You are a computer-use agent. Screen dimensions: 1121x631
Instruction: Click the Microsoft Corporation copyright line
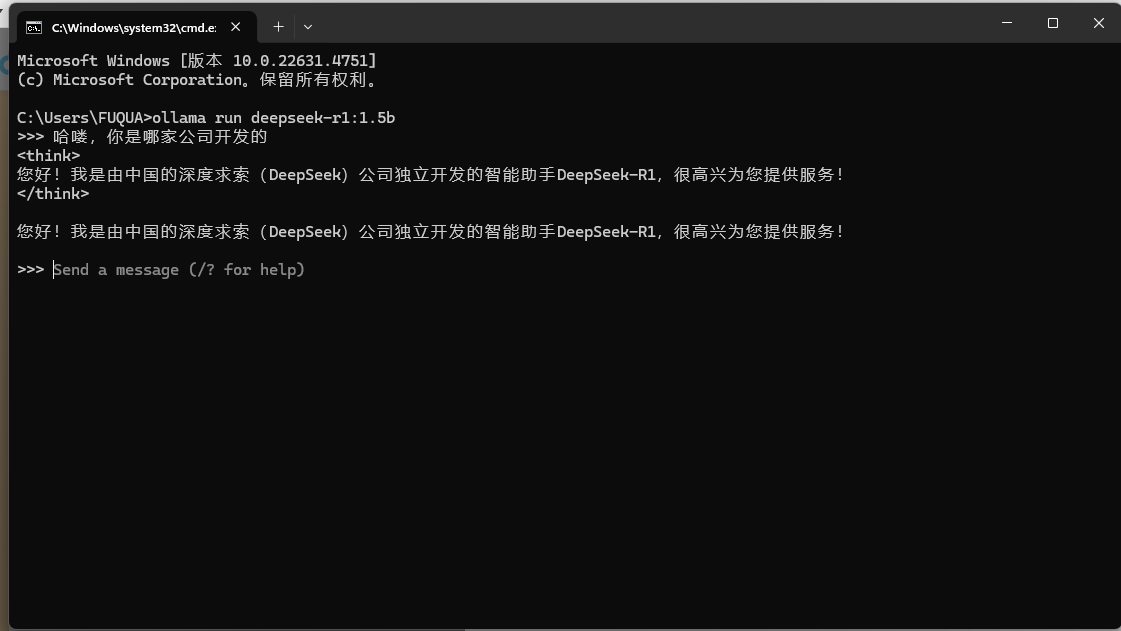click(197, 80)
